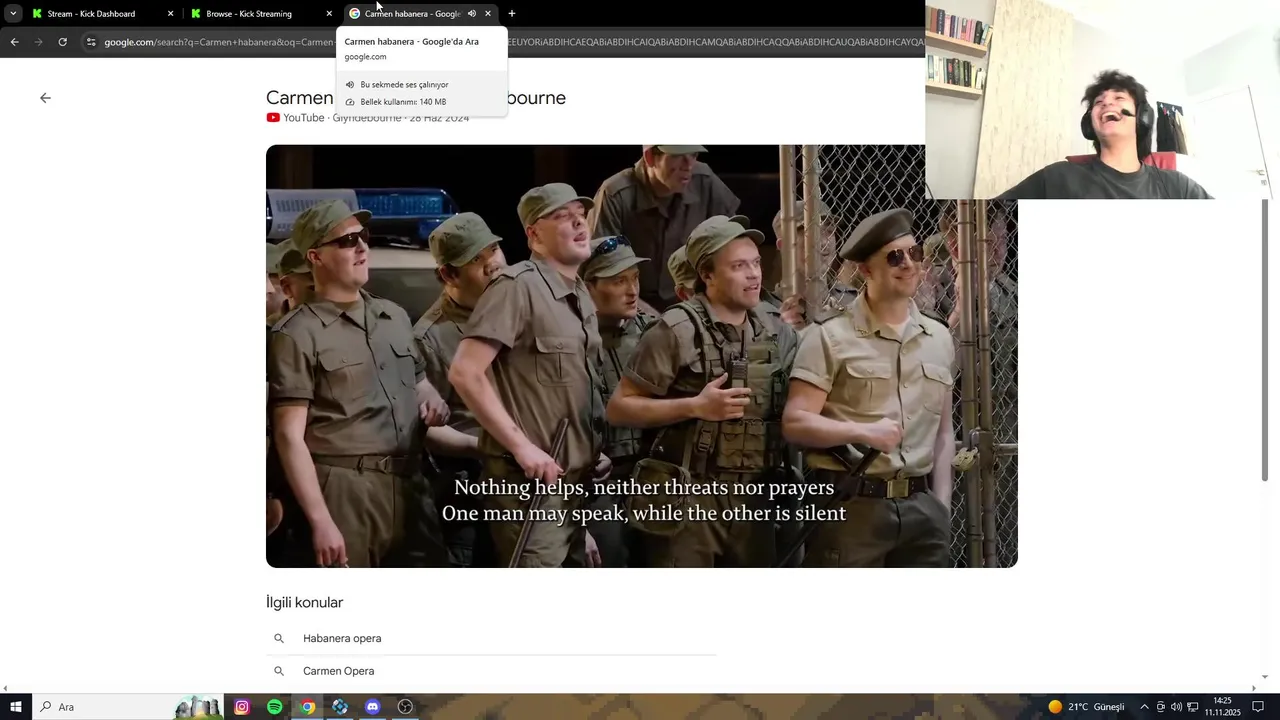Open OBS Studio from the taskbar
Screen dimensions: 1280x720
(405, 707)
